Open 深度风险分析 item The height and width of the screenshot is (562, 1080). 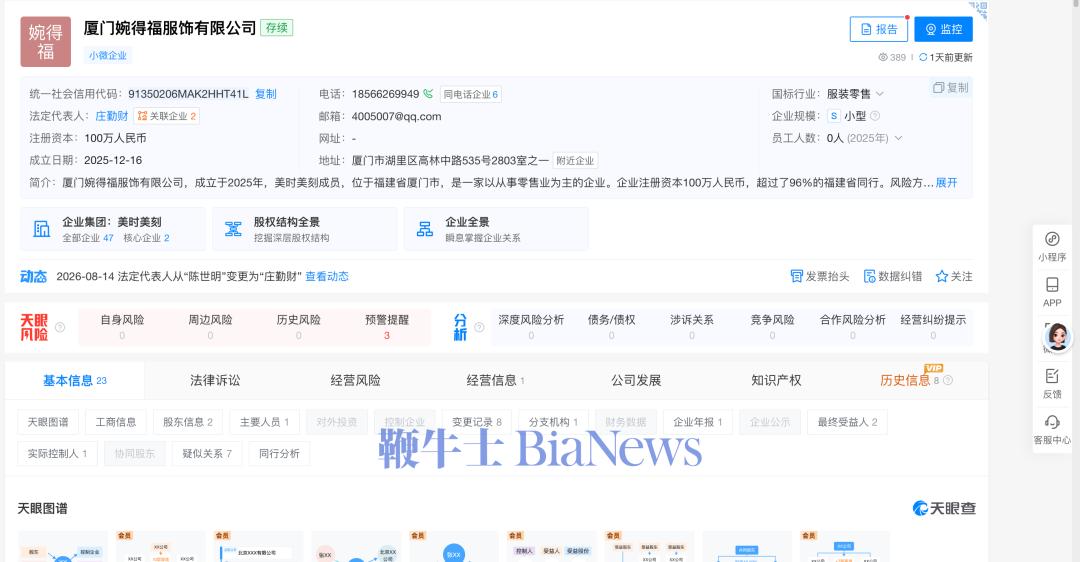tap(531, 327)
